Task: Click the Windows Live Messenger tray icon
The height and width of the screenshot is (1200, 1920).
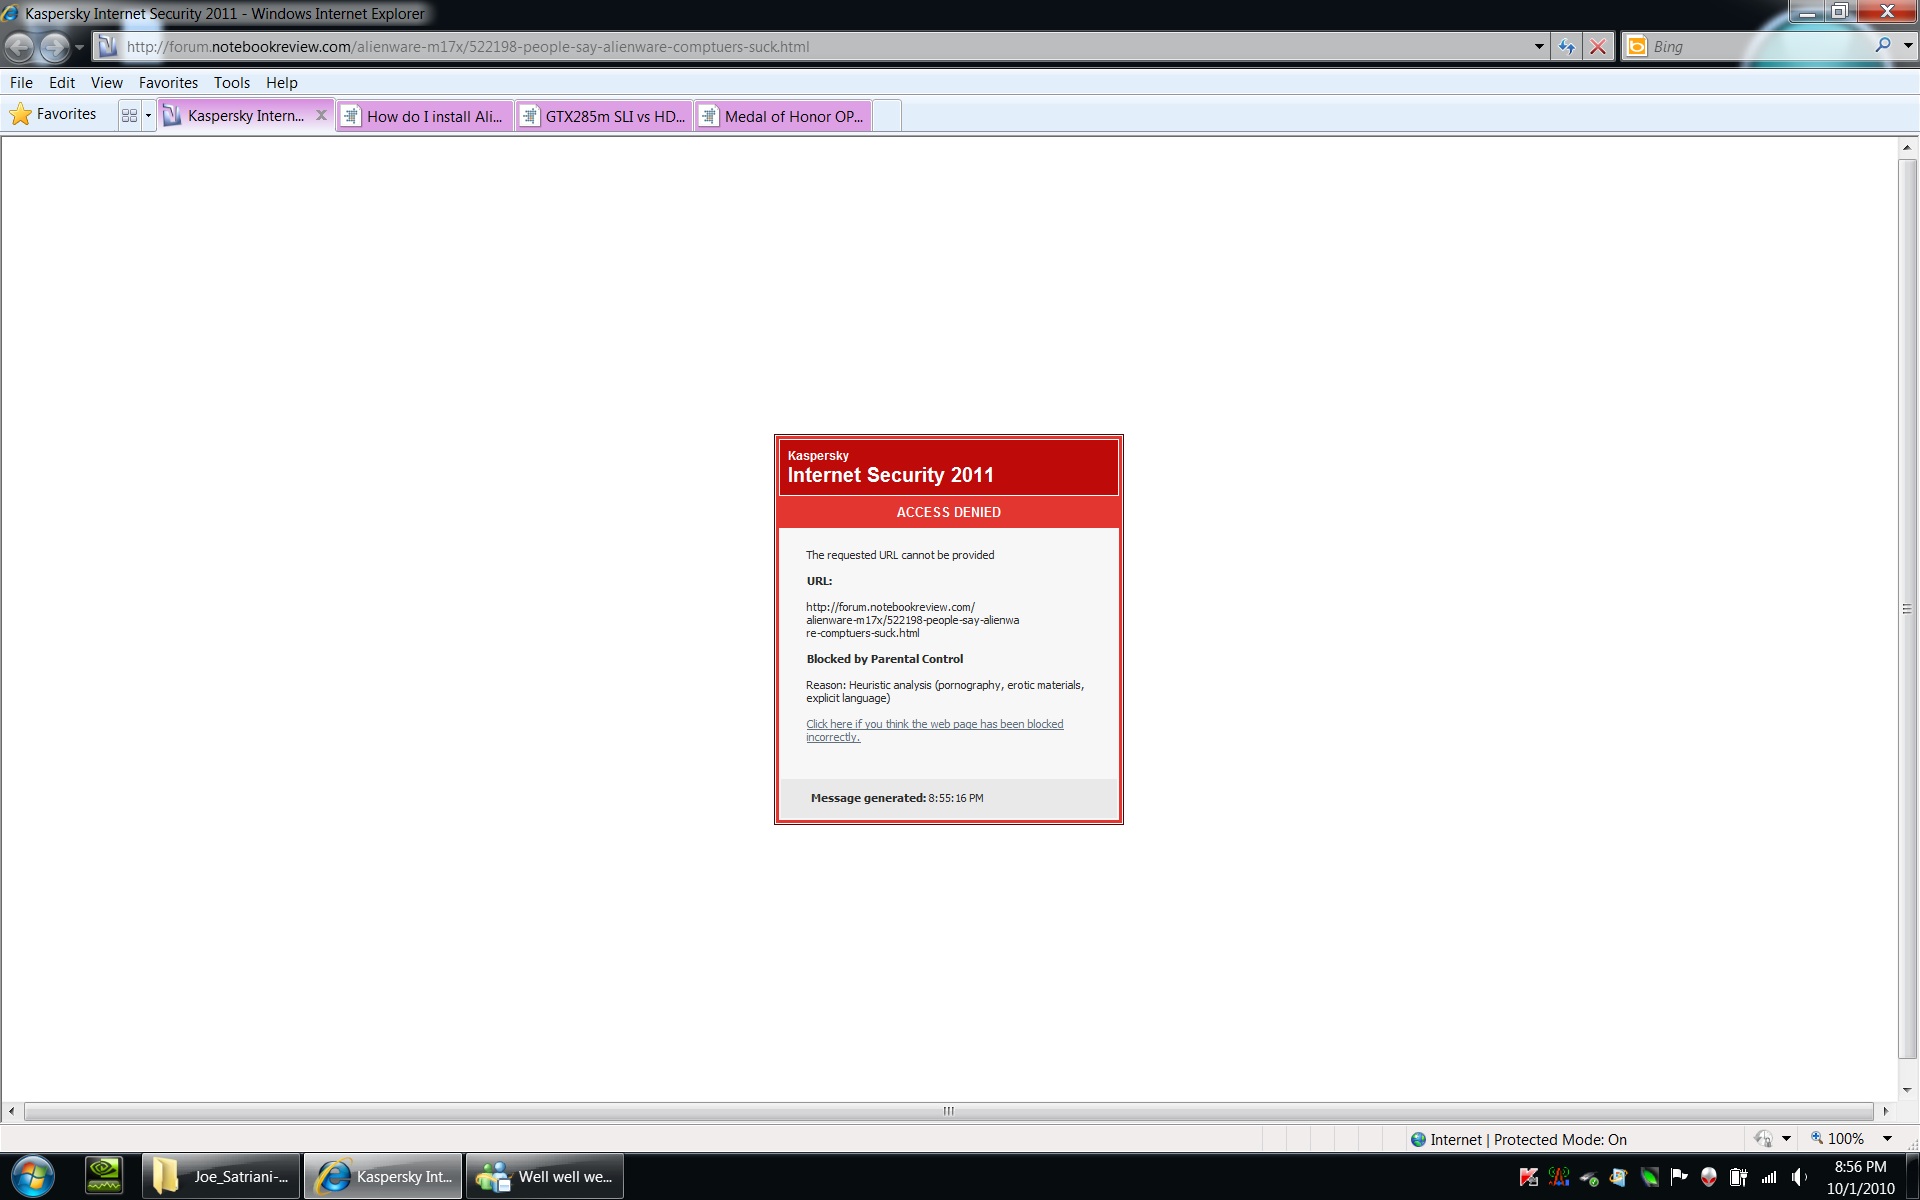Action: pyautogui.click(x=1619, y=1177)
